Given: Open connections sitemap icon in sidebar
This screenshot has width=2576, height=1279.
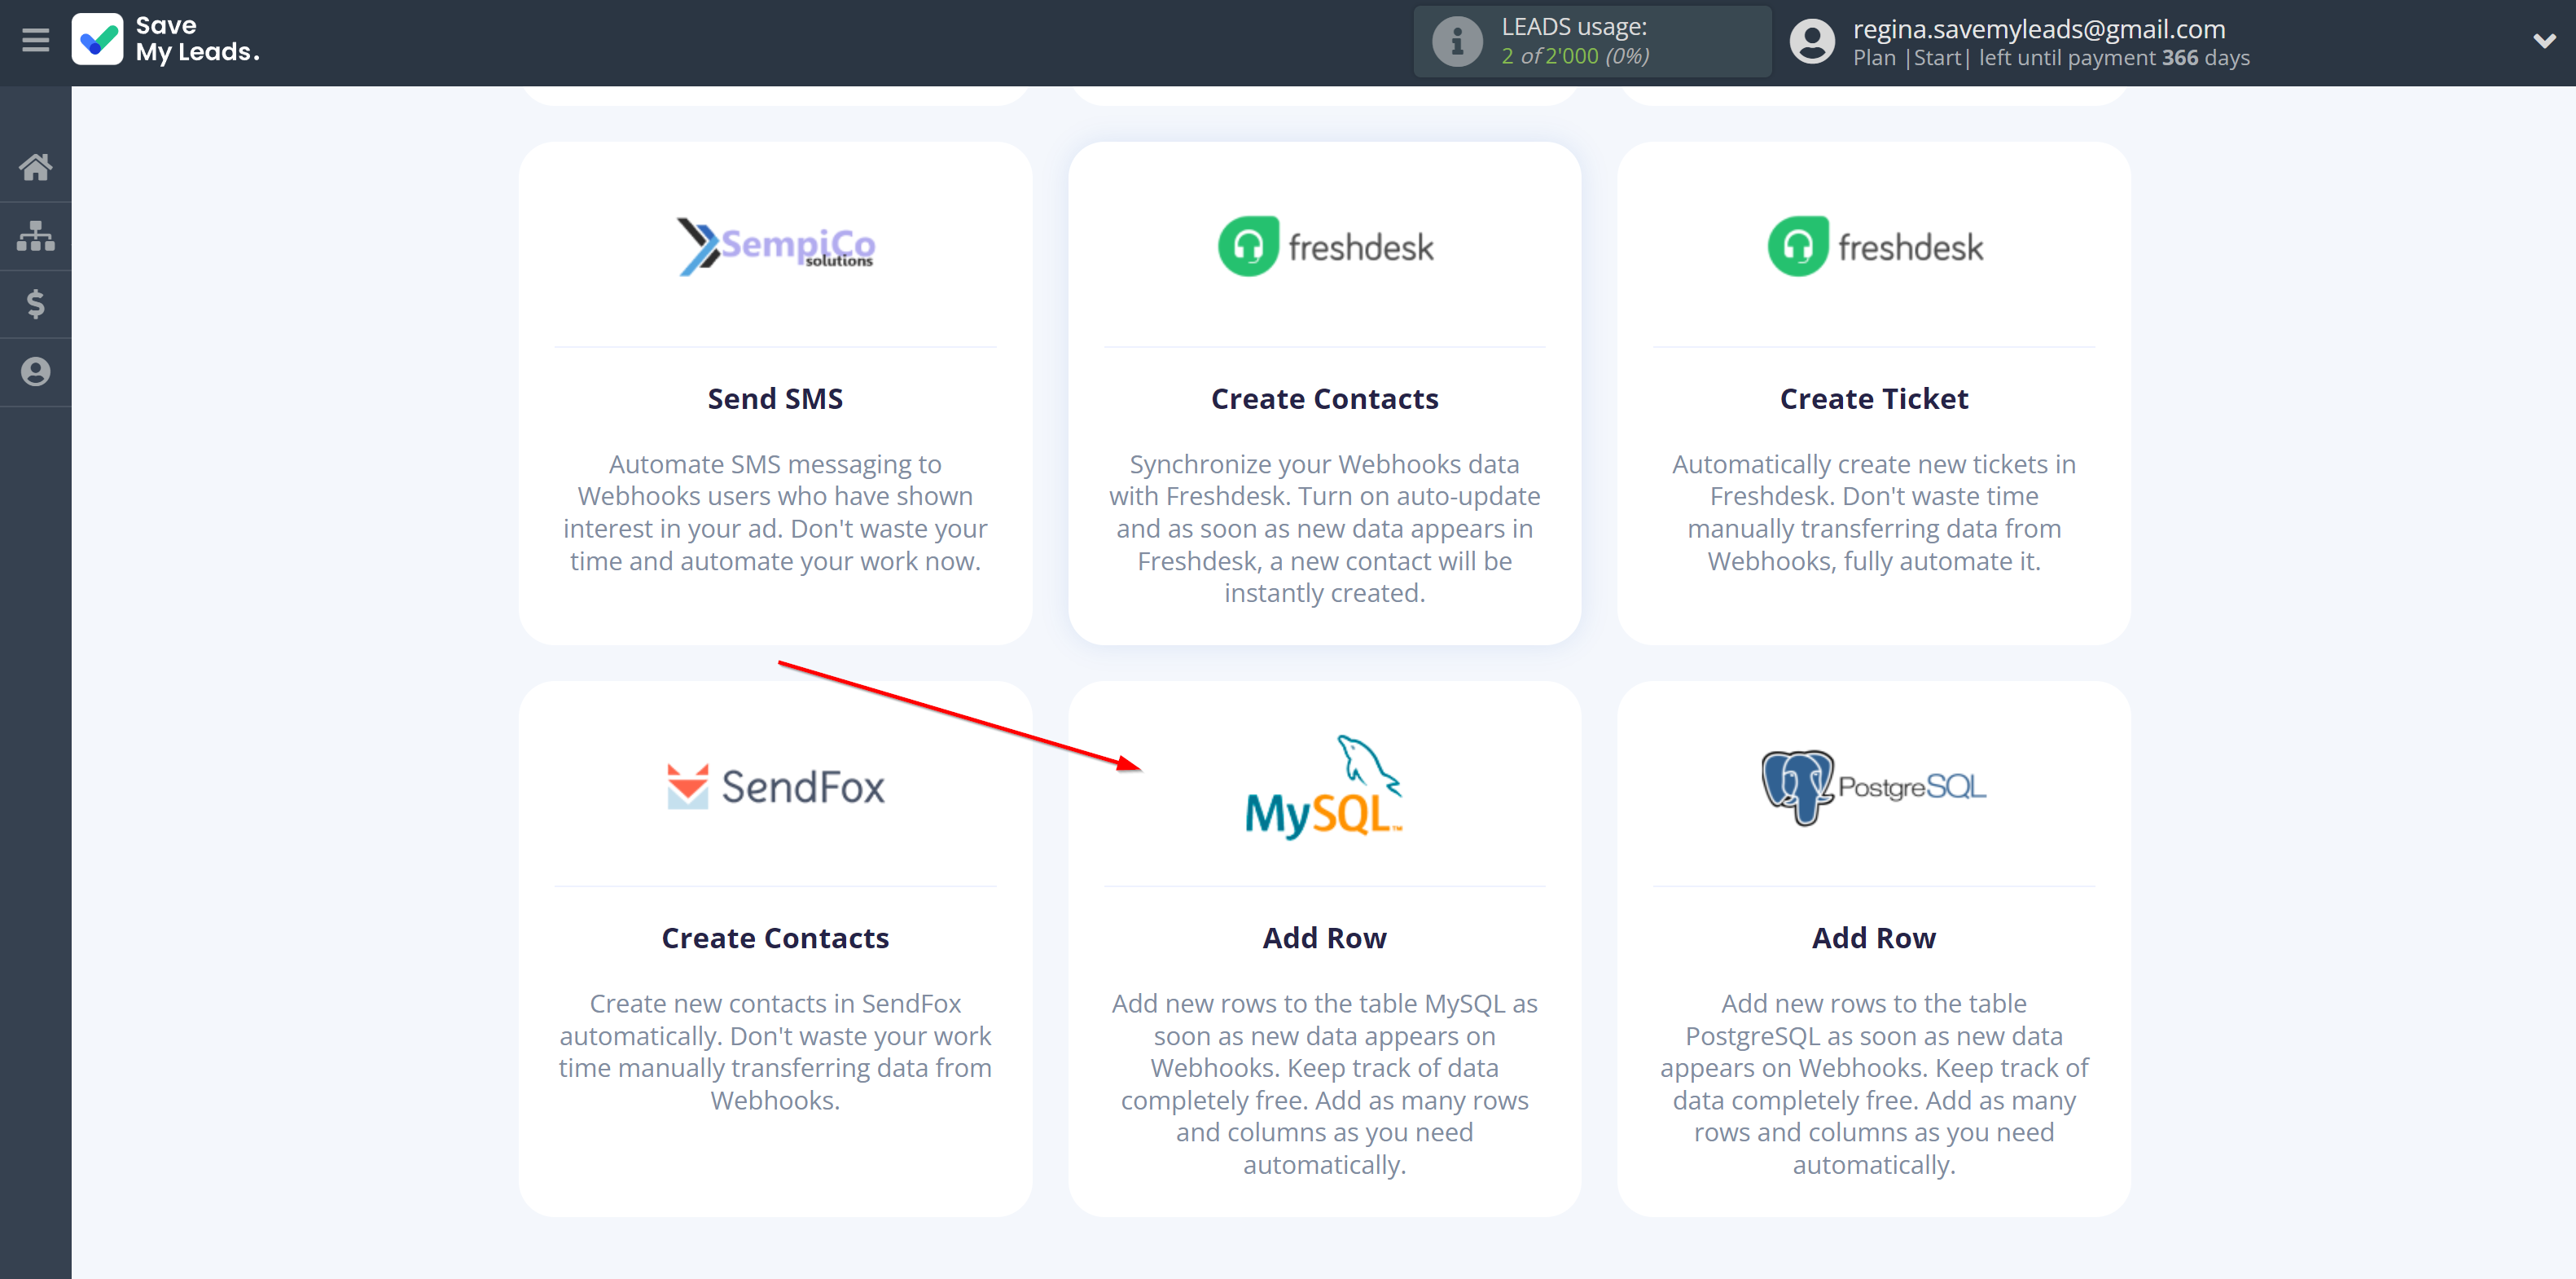Looking at the screenshot, I should click(35, 236).
